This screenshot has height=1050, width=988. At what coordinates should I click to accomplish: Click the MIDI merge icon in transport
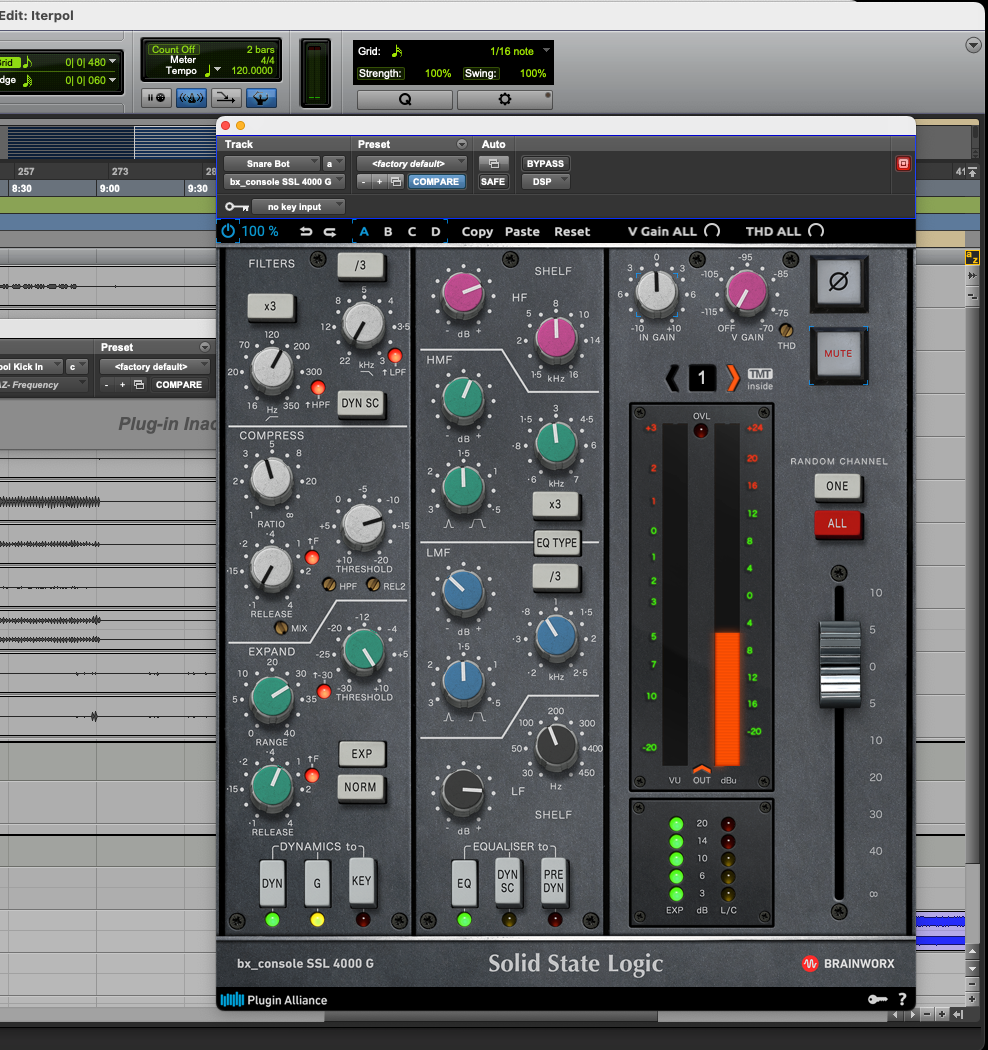coord(226,98)
